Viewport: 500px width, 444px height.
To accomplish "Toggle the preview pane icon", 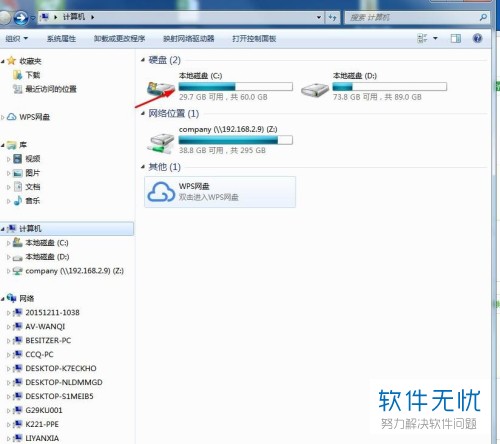I will click(x=456, y=38).
